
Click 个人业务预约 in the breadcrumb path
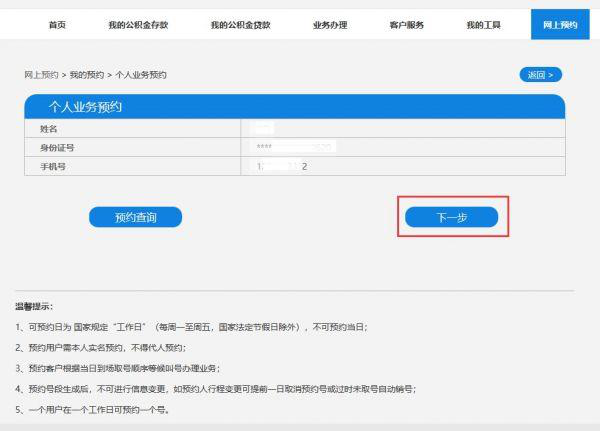point(139,75)
